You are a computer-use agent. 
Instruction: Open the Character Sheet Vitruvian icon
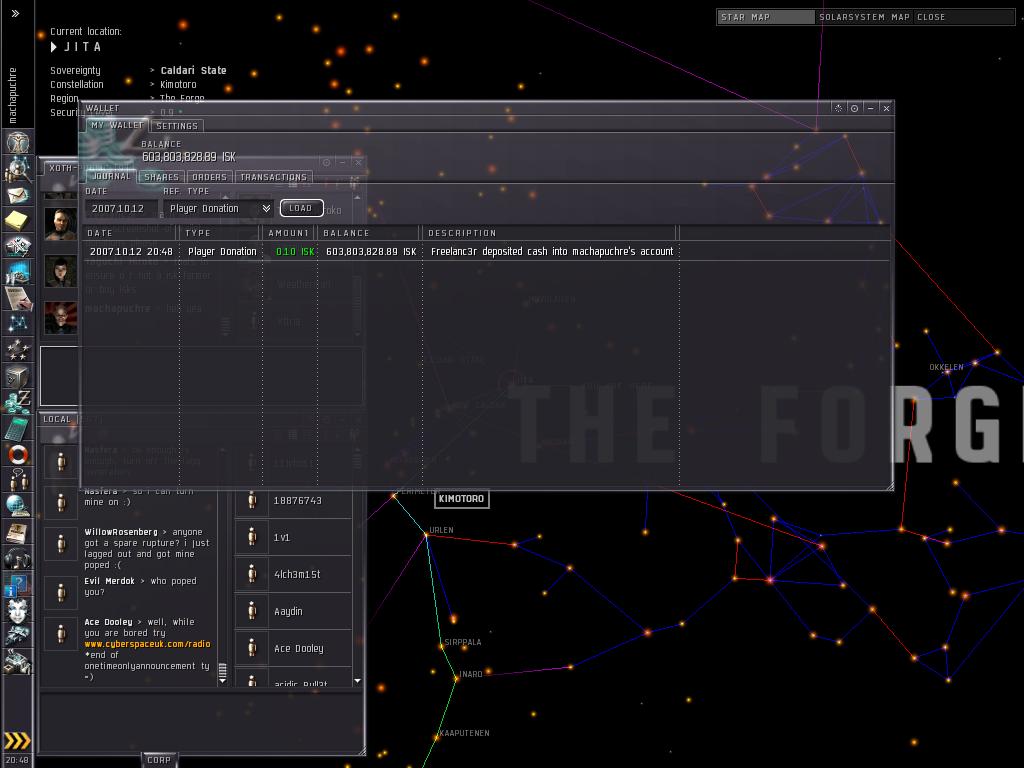pyautogui.click(x=18, y=142)
